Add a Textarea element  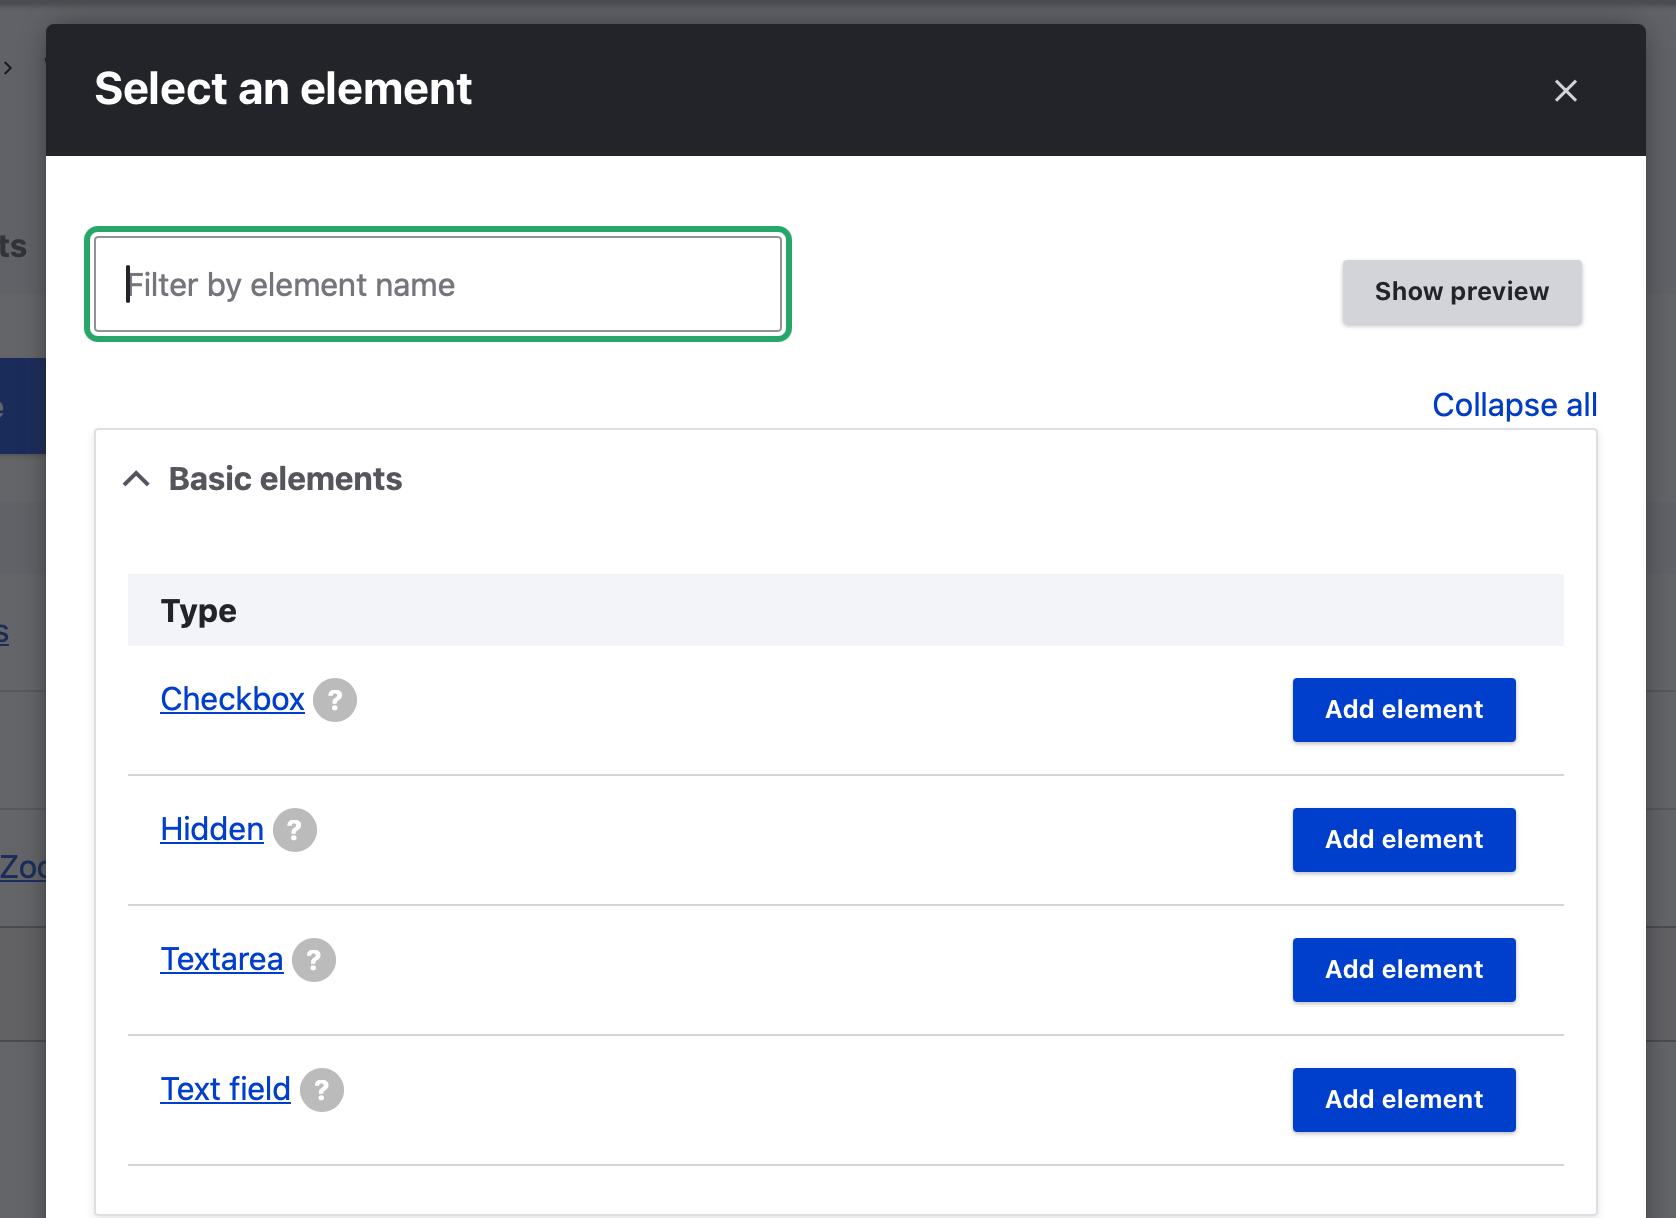[x=1403, y=970]
